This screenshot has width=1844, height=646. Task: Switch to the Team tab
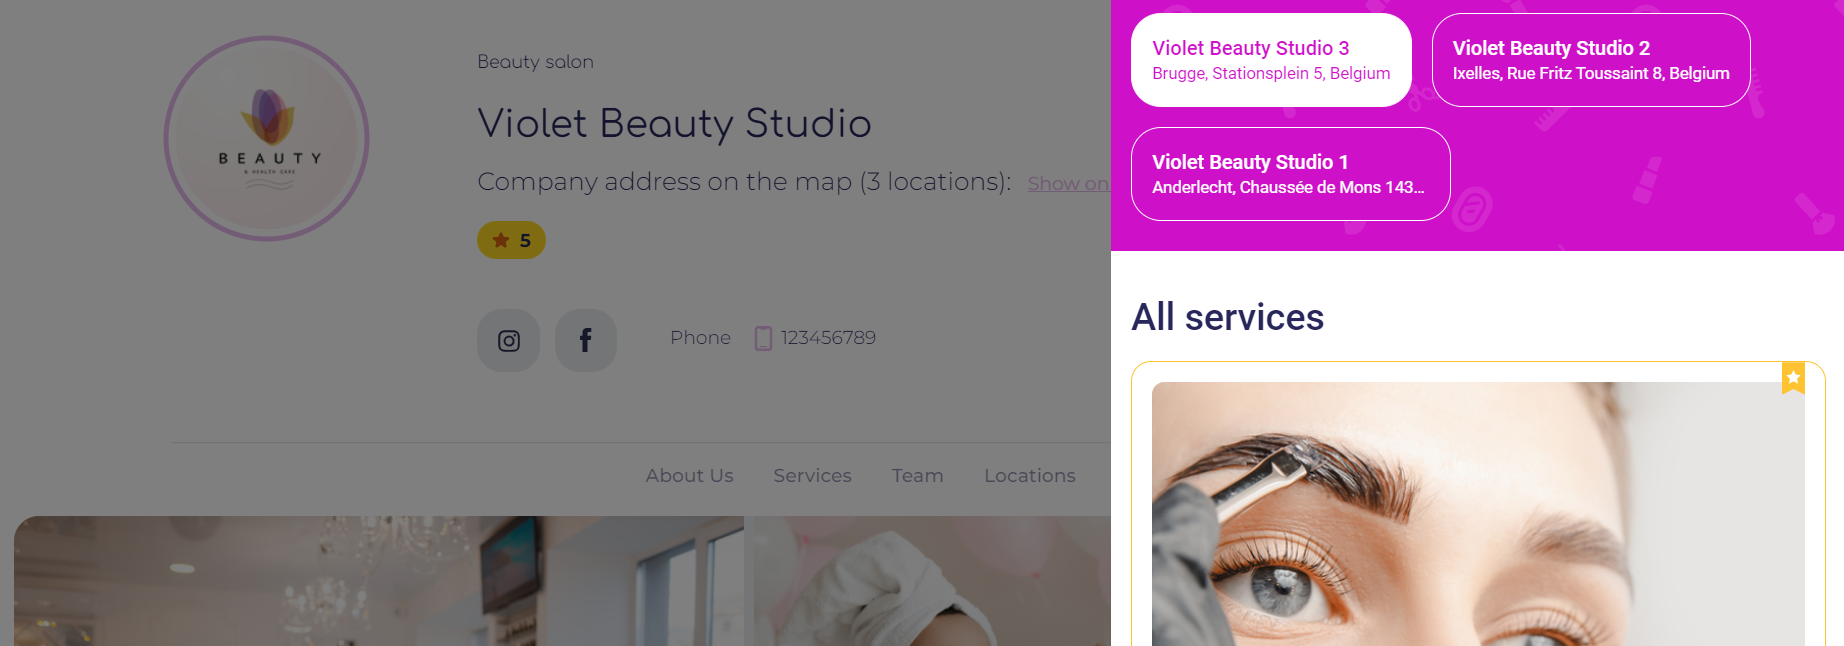click(x=917, y=476)
